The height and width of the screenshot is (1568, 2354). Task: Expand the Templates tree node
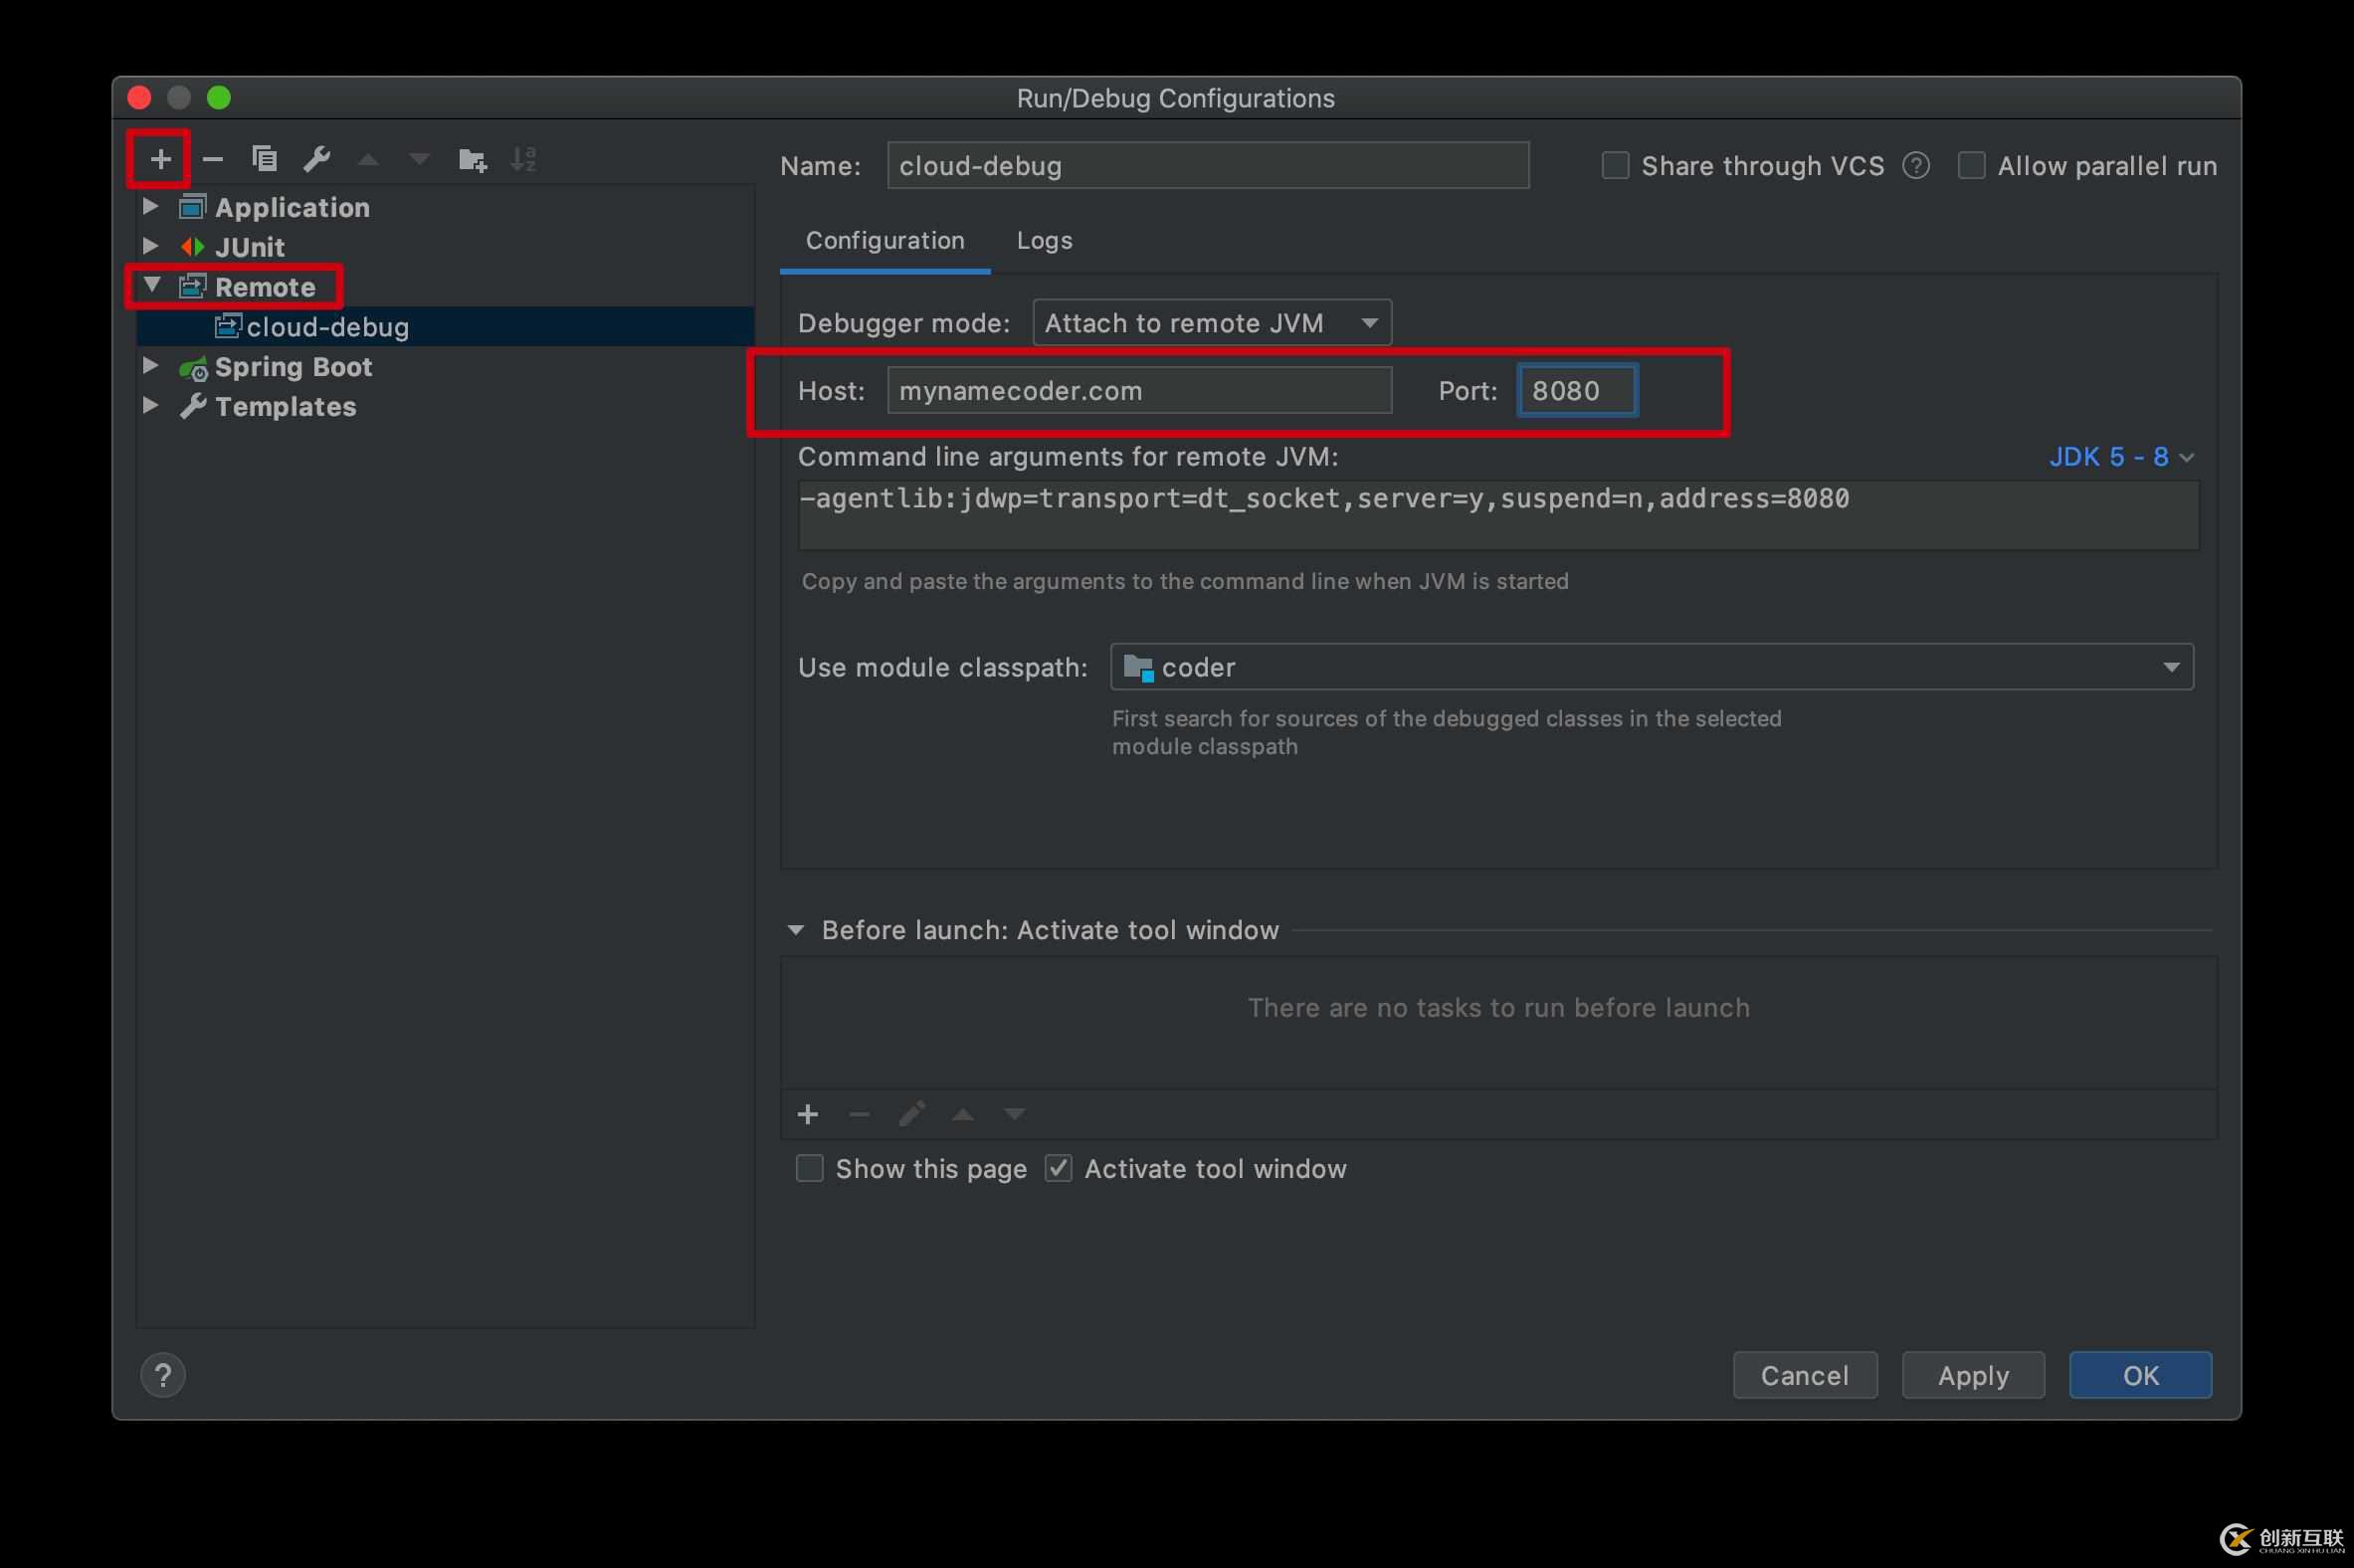(x=150, y=405)
